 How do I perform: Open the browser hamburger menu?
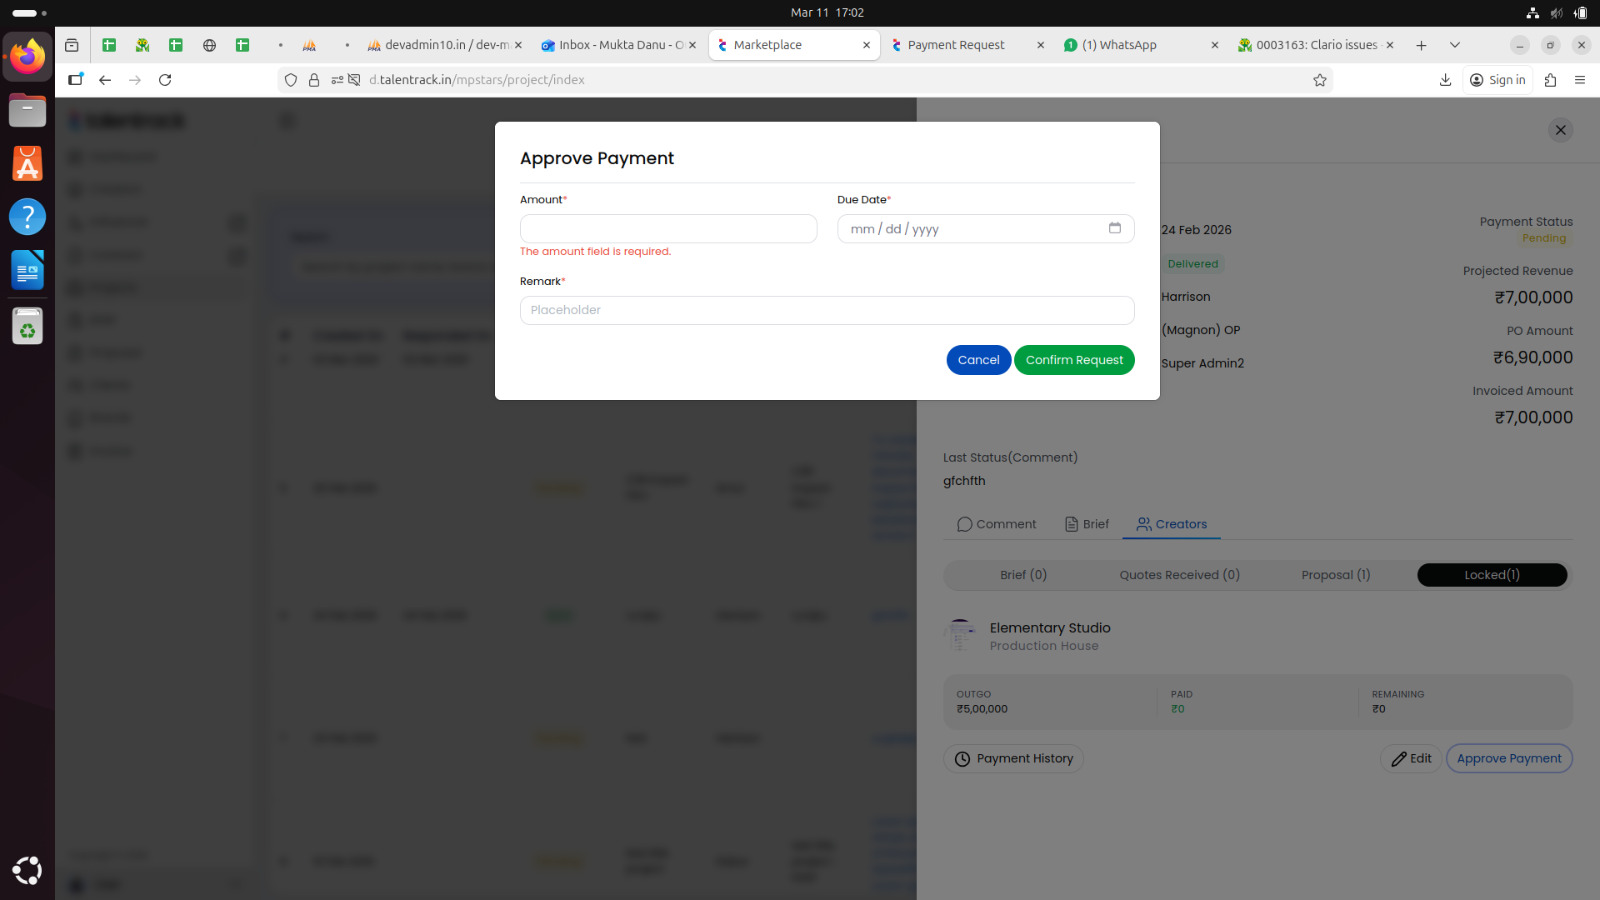point(1580,80)
